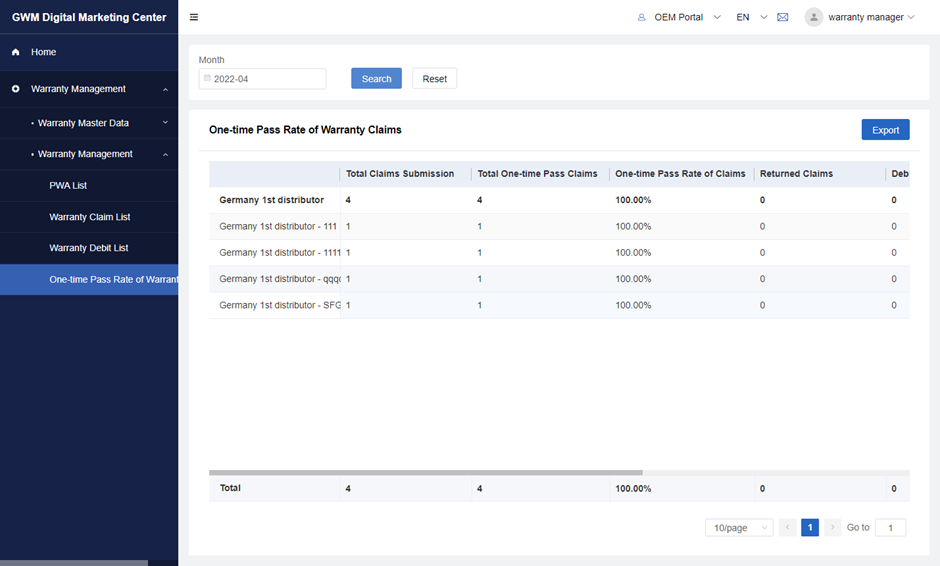
Task: Select the Germany 1st distributor - SFG row
Action: point(559,306)
